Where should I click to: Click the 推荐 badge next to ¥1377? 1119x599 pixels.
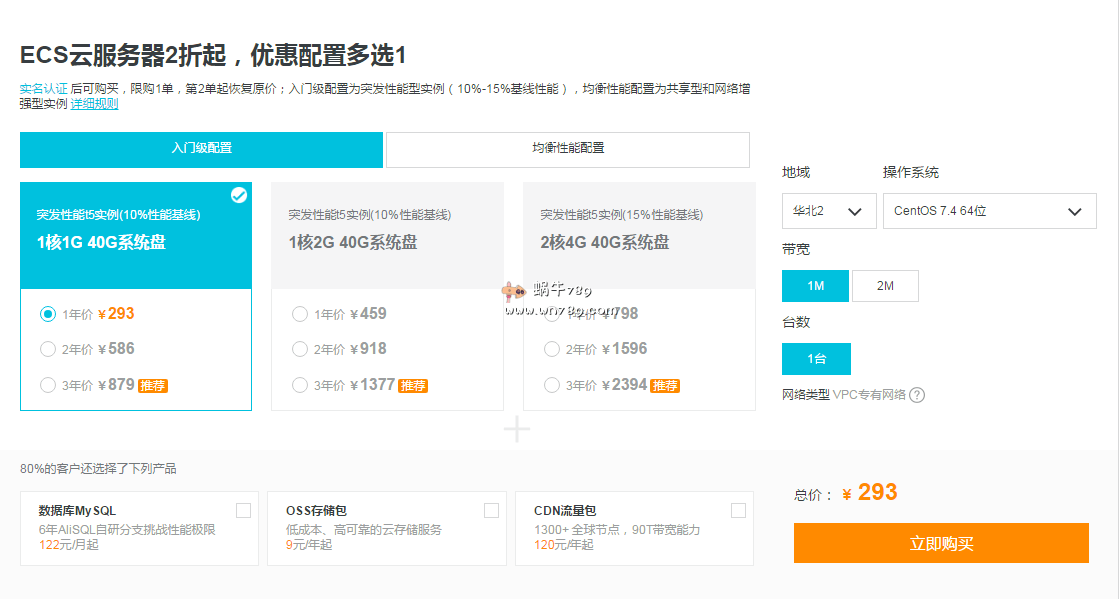click(x=413, y=386)
